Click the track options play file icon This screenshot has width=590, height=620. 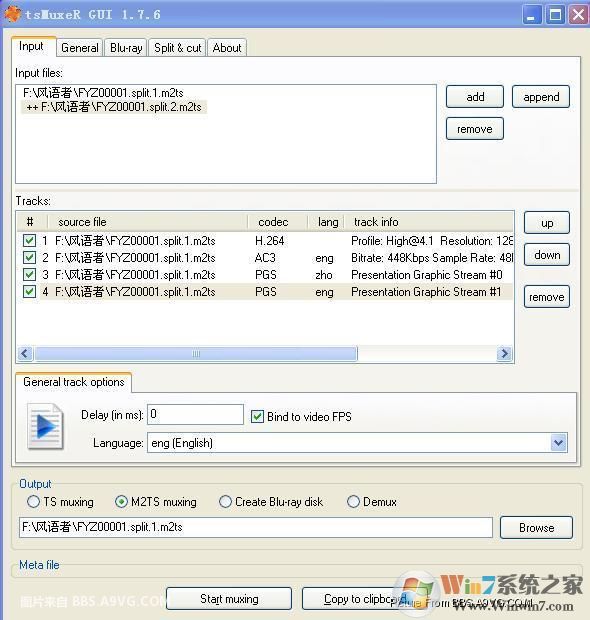coord(45,426)
